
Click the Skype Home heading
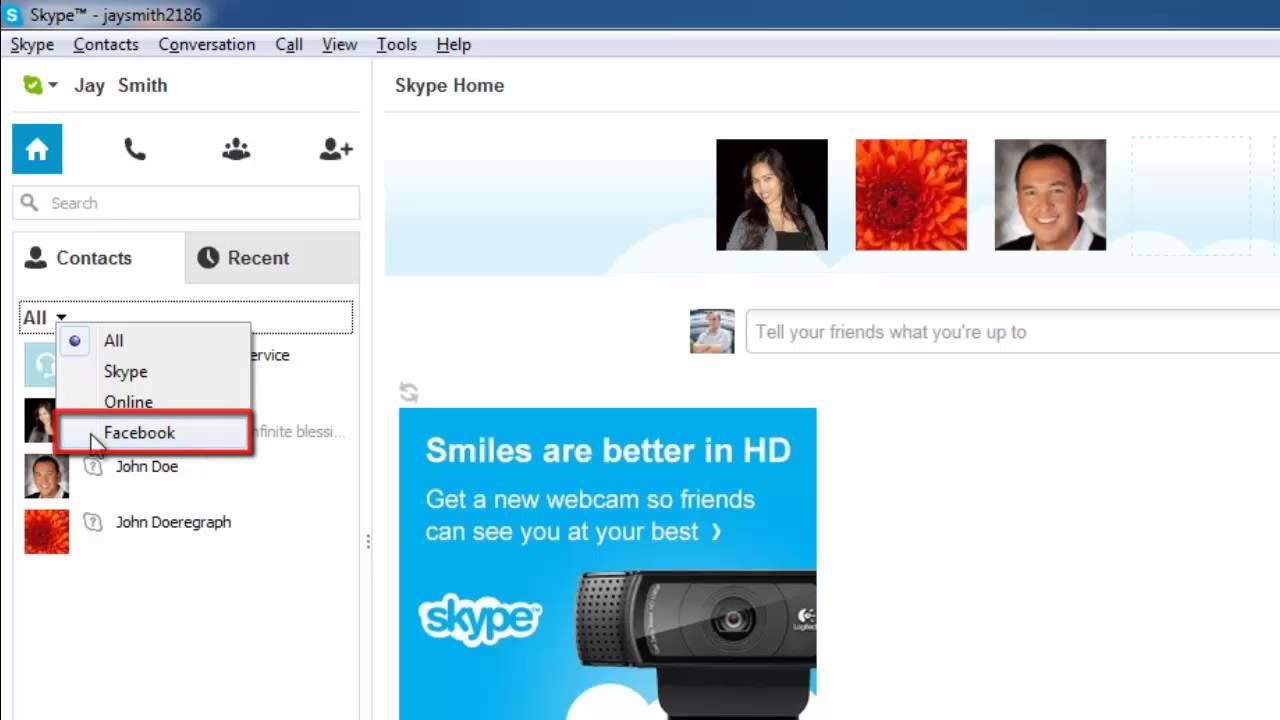coord(449,85)
